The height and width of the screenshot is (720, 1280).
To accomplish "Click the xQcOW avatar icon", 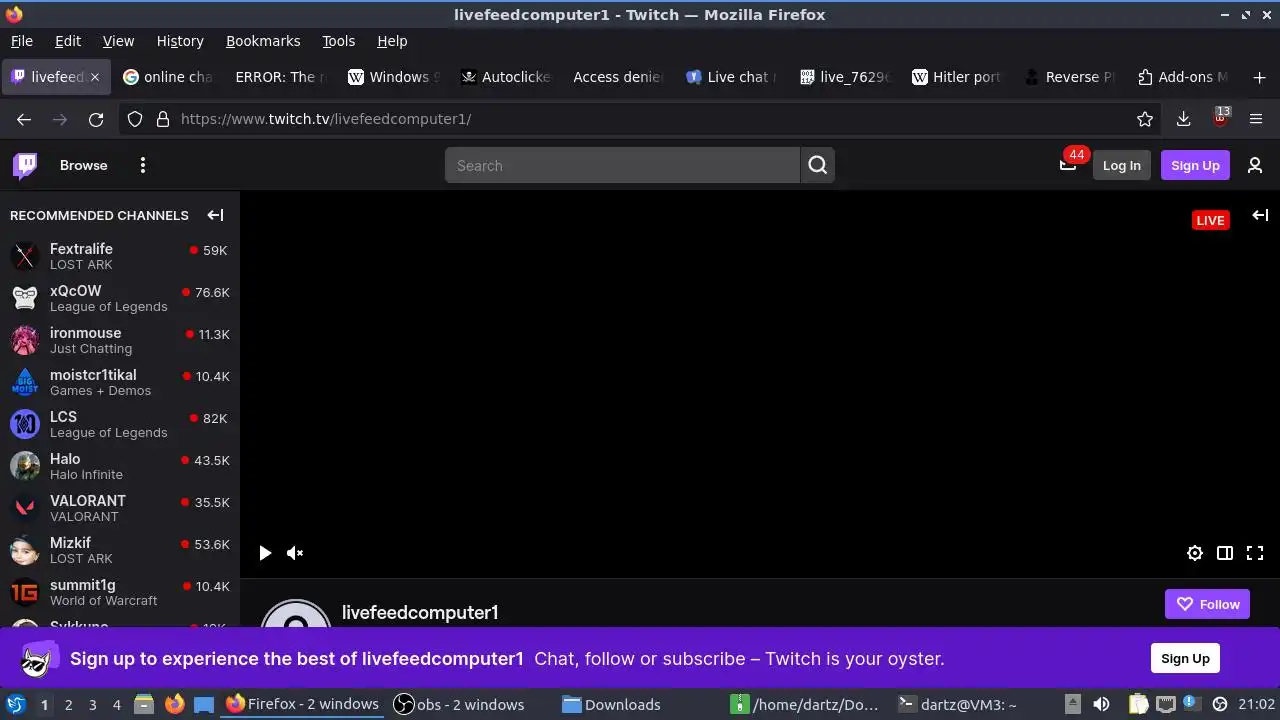I will 25,298.
